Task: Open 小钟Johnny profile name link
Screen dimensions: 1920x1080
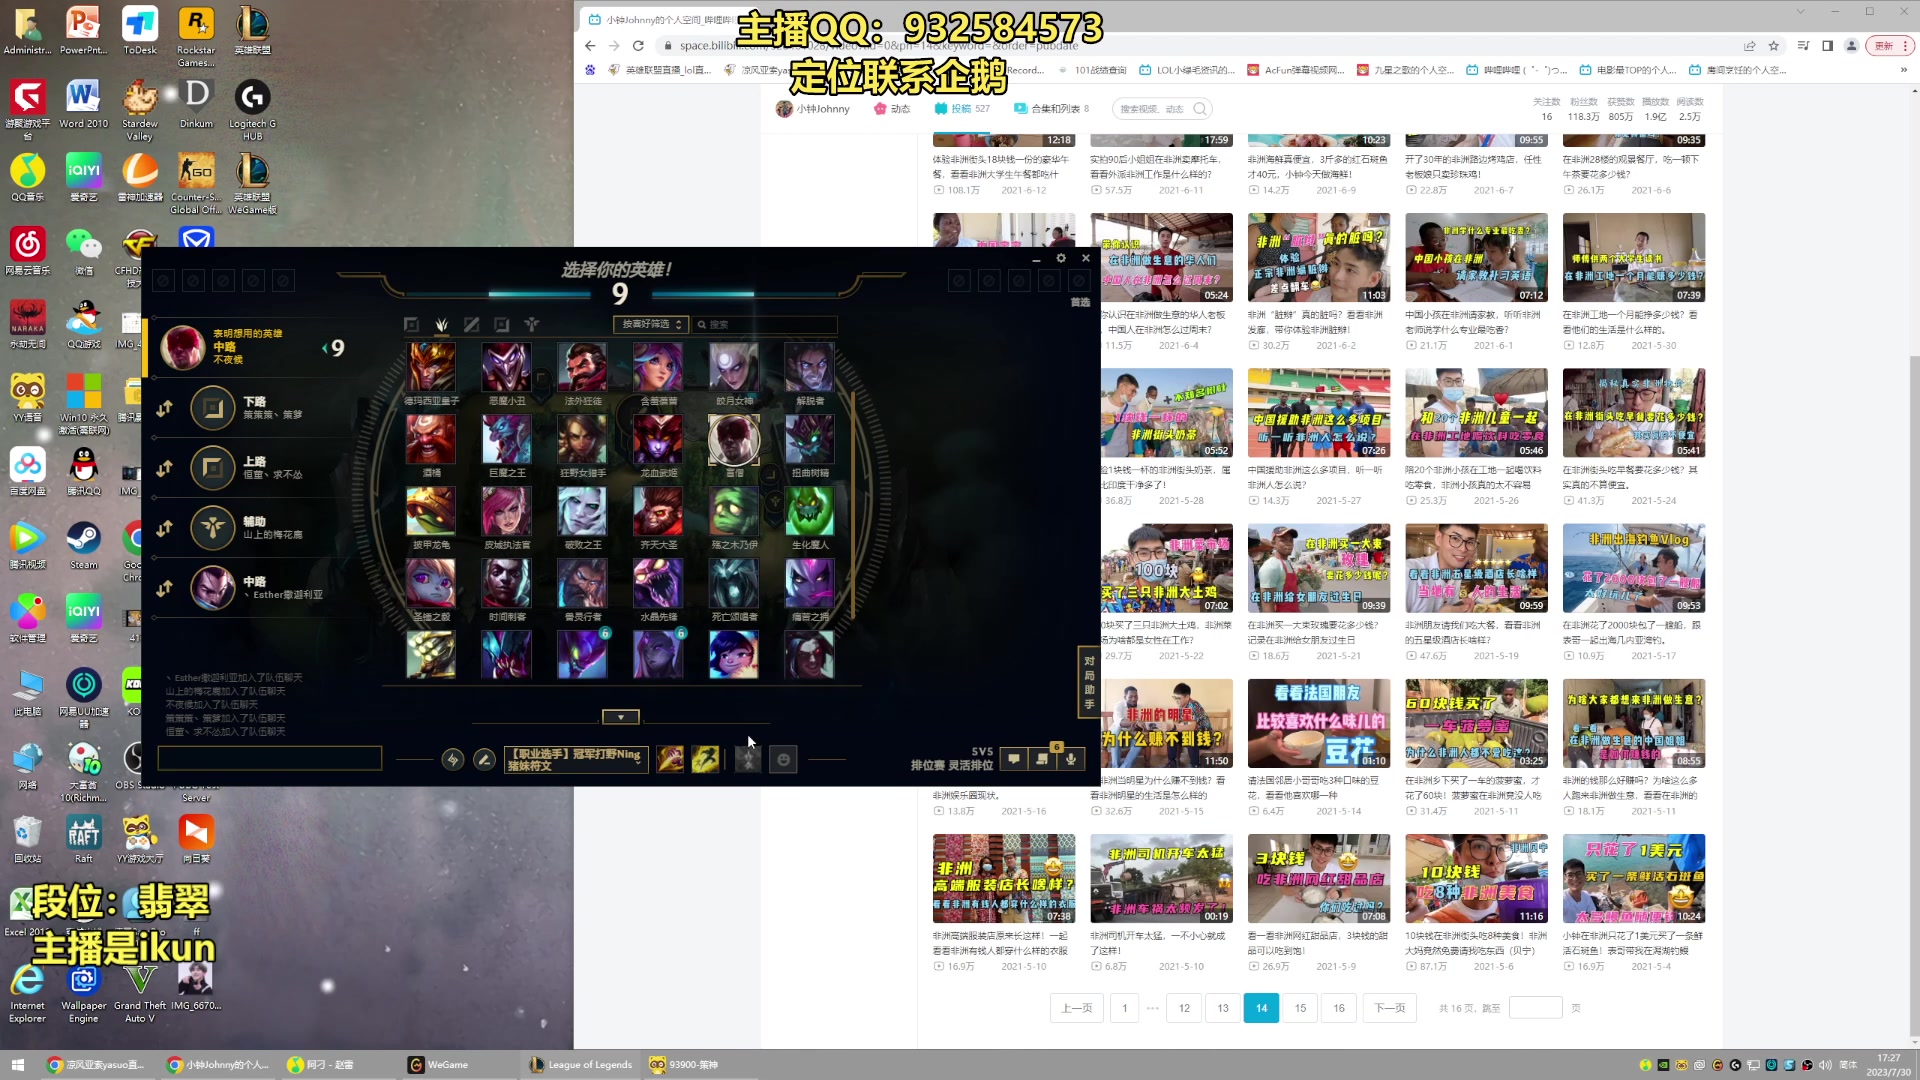Action: (x=823, y=109)
